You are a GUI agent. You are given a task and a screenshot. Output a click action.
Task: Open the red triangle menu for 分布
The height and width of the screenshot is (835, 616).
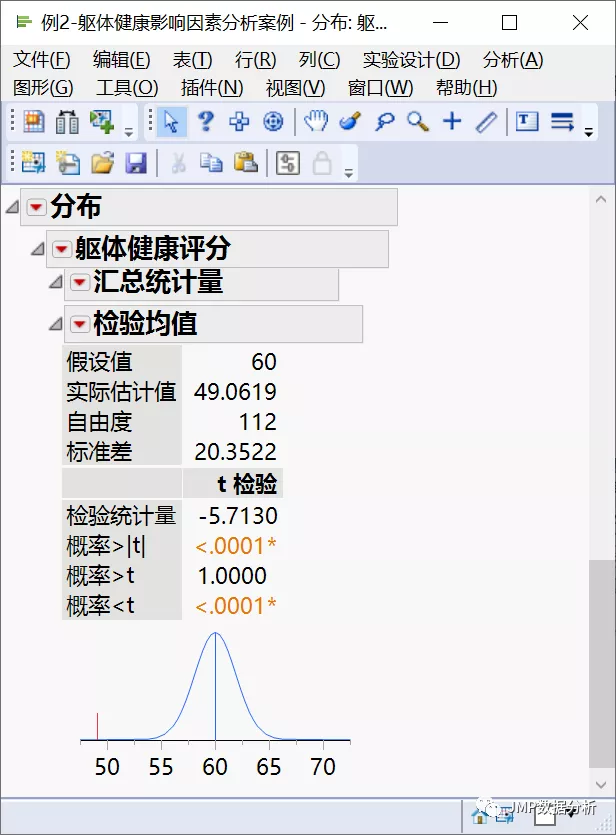tap(36, 207)
